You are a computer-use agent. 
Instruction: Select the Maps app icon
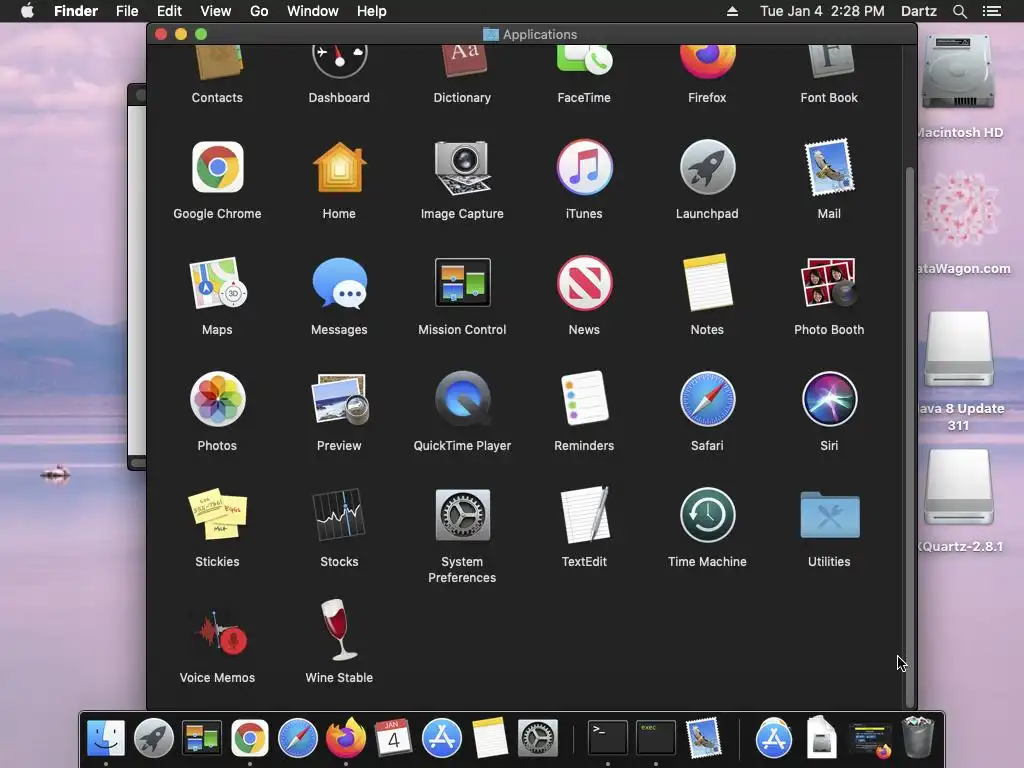(217, 283)
